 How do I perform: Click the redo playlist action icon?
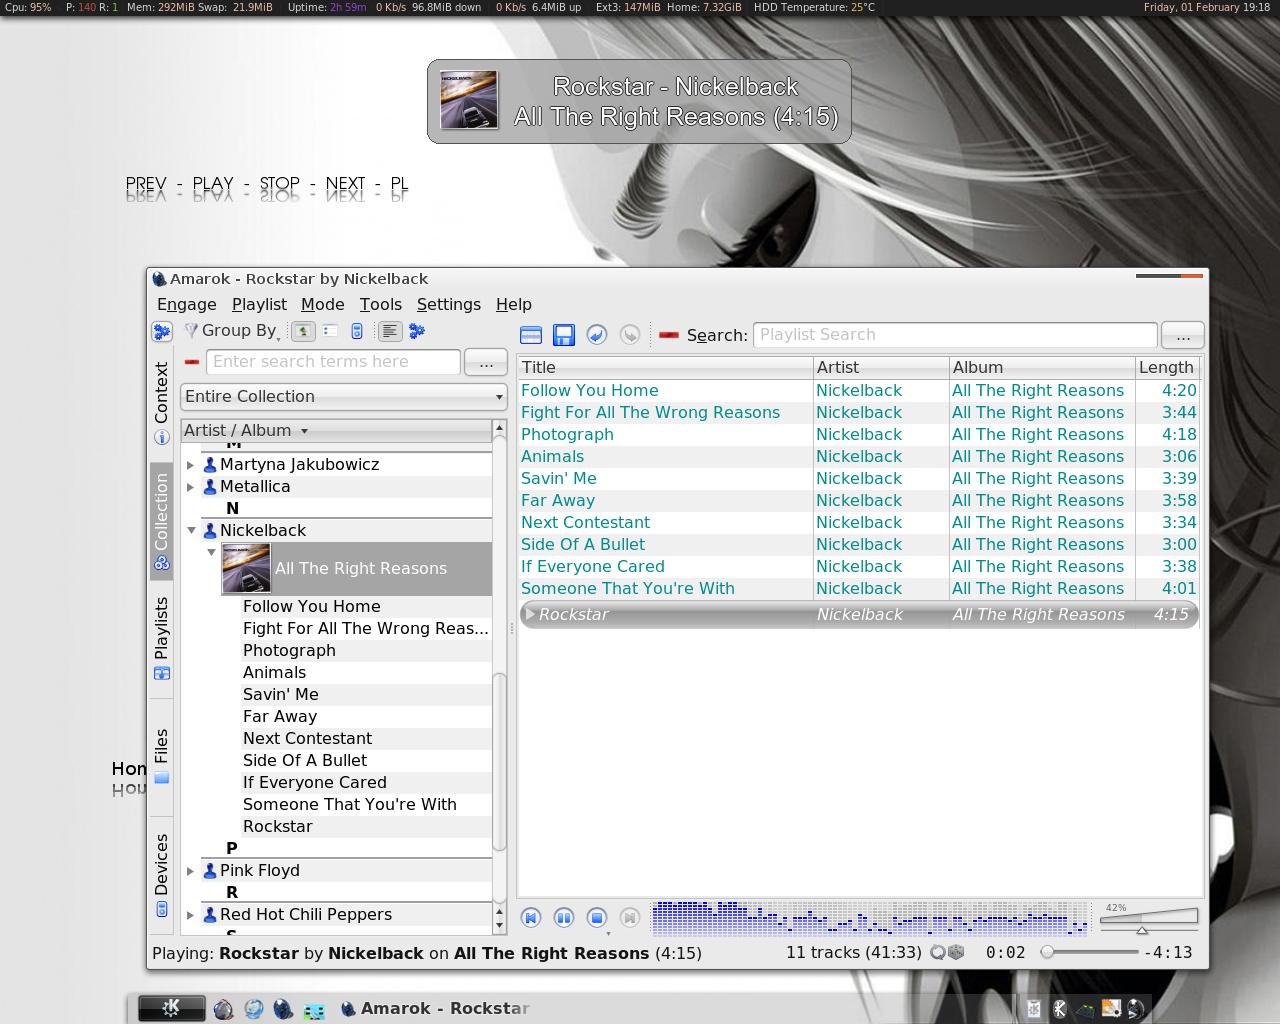(x=630, y=335)
